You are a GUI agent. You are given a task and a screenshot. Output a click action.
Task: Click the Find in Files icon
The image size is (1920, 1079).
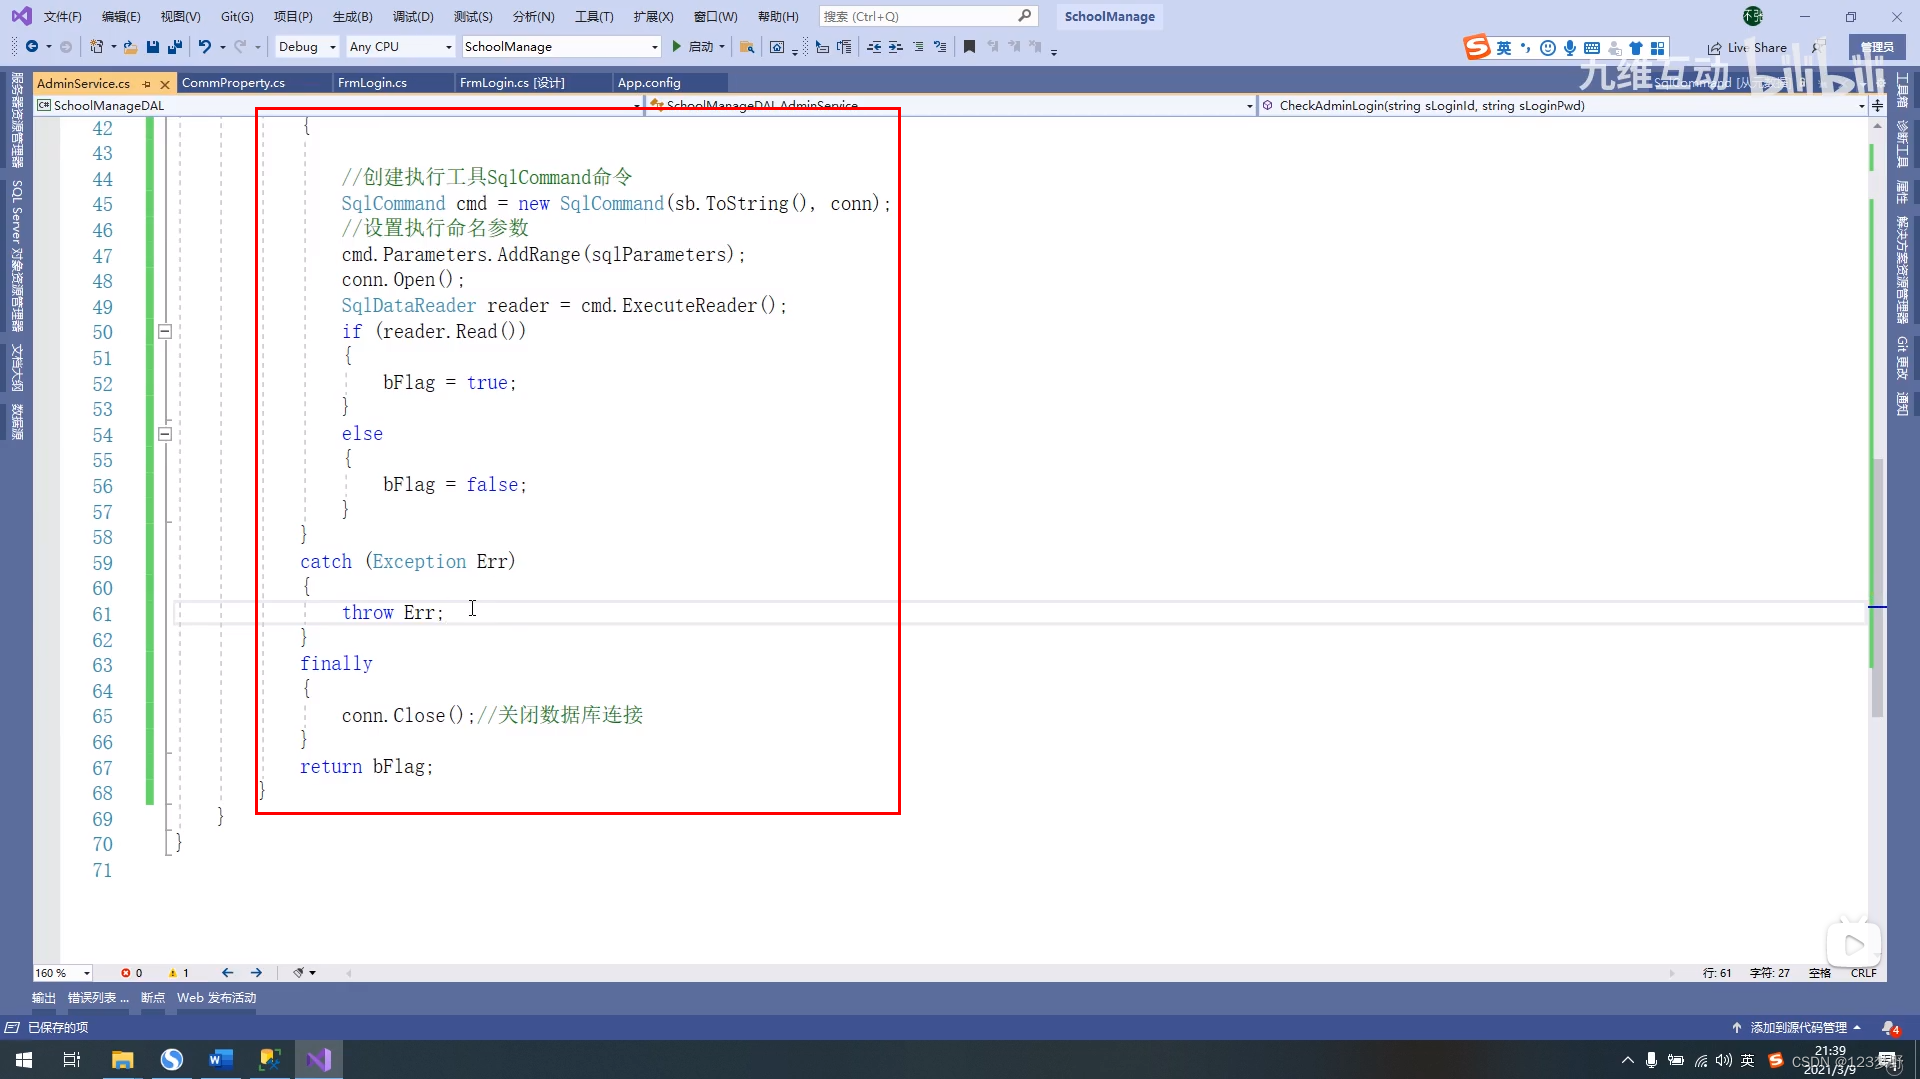746,47
